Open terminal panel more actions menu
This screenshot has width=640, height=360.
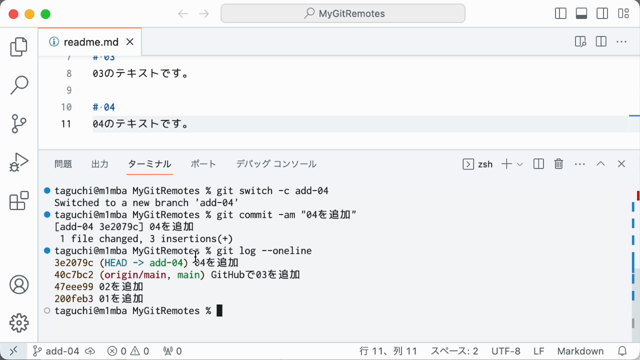(580, 164)
